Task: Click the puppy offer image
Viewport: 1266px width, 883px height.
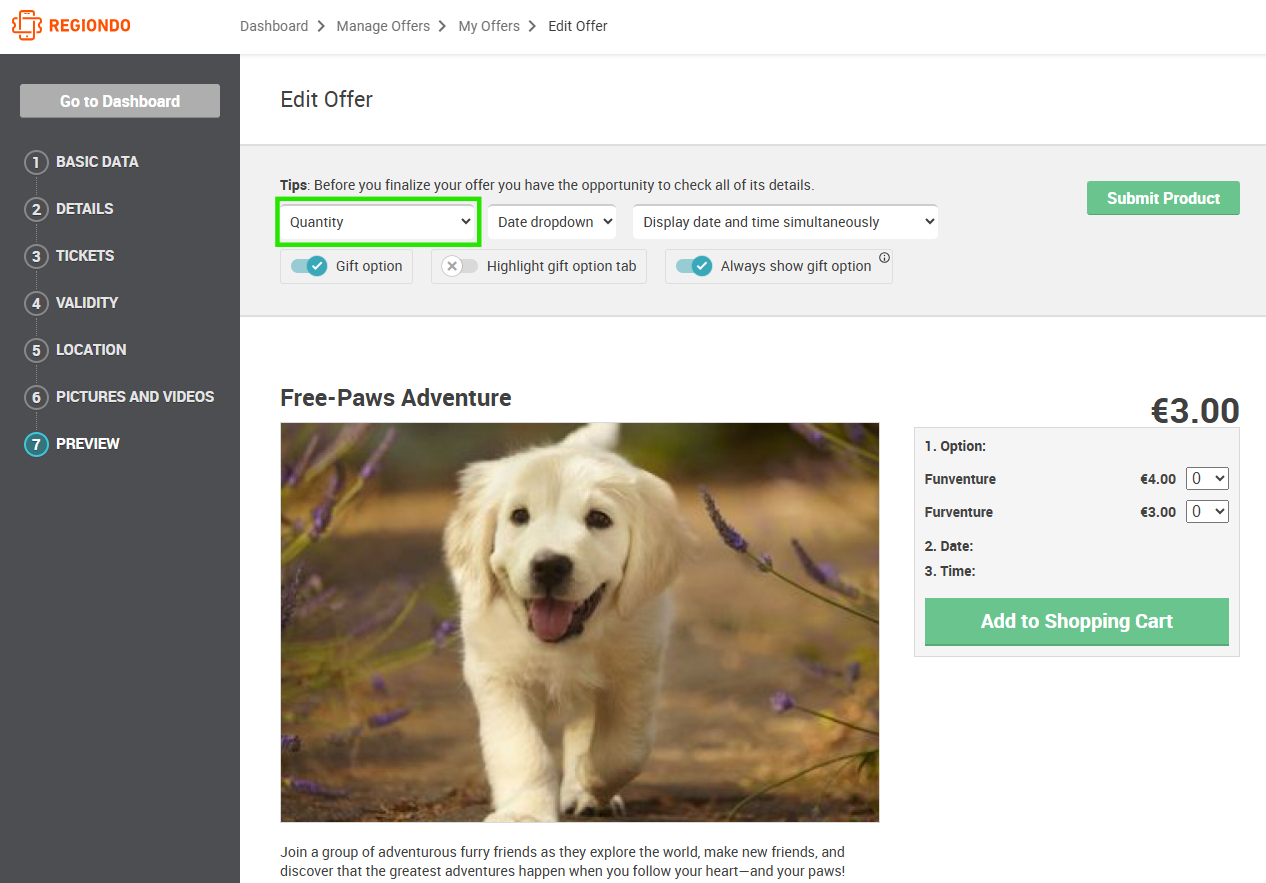Action: click(x=580, y=622)
